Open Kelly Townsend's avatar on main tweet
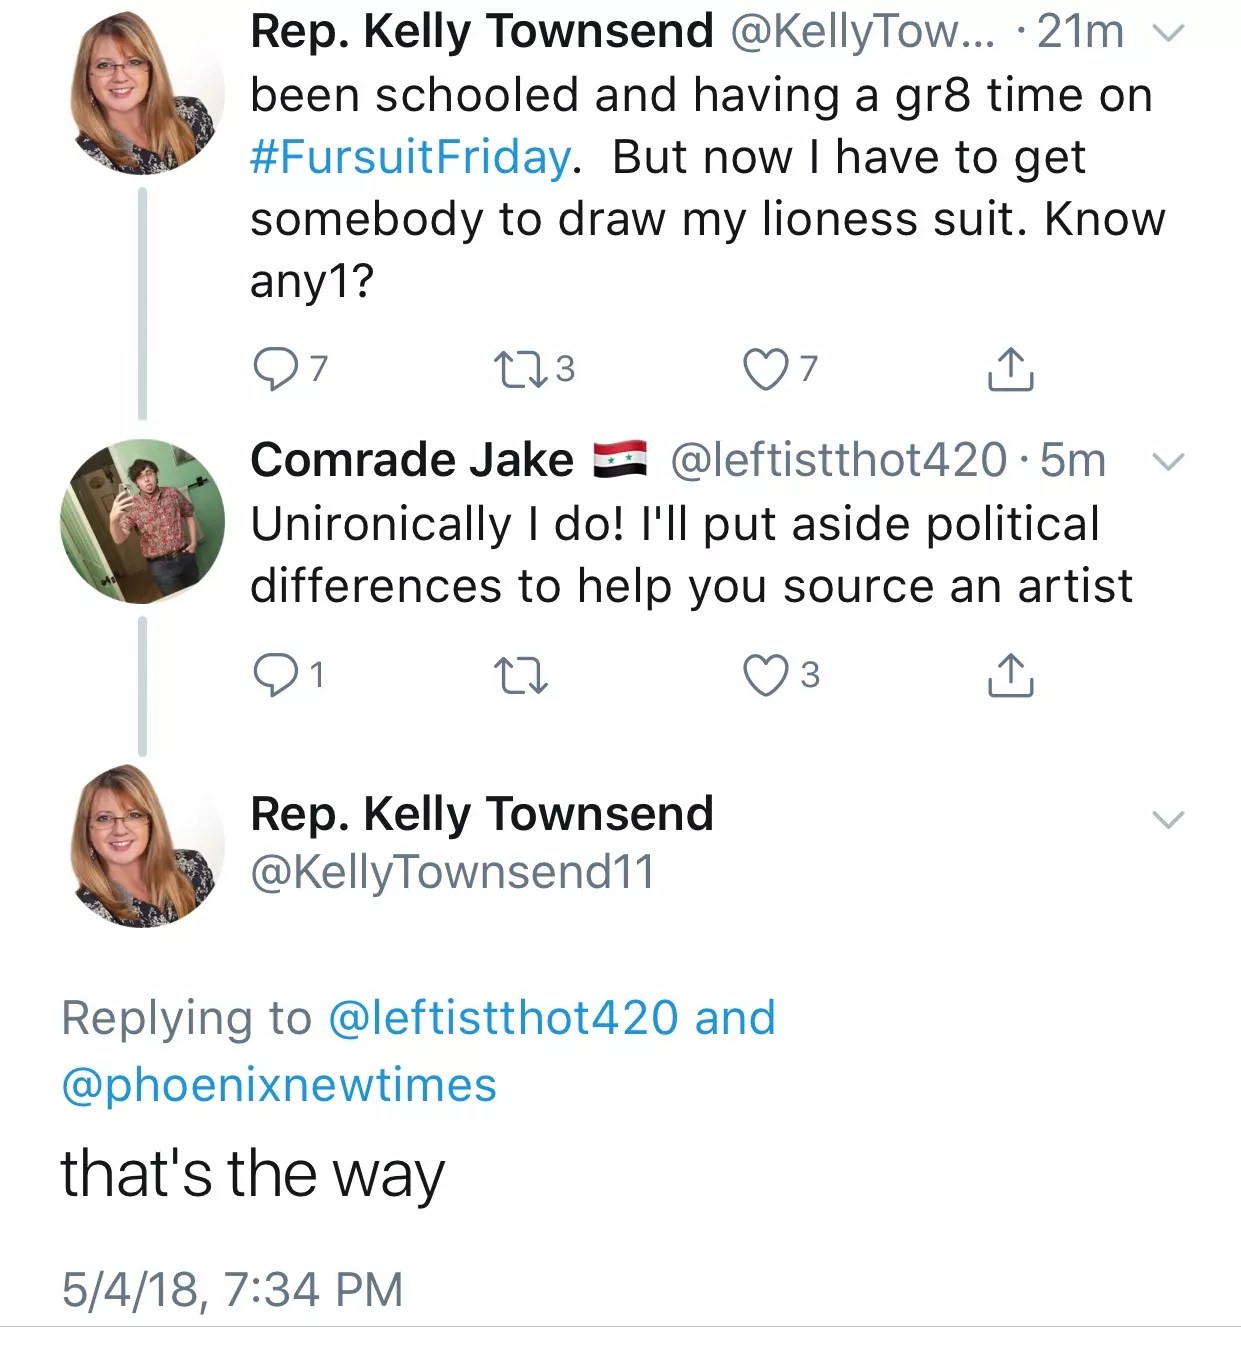 coord(145,846)
